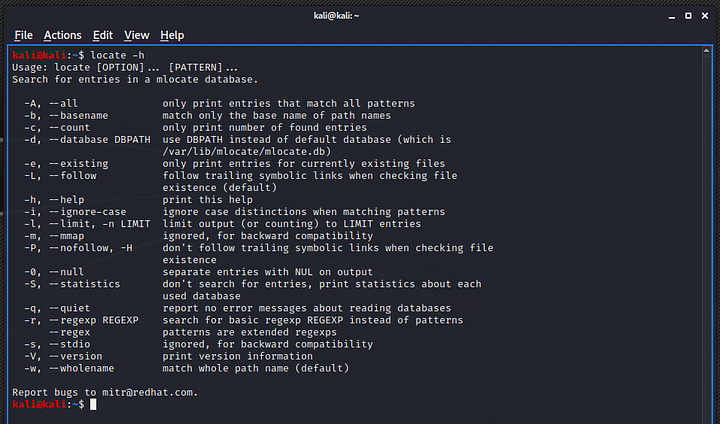Open the View menu
The width and height of the screenshot is (720, 424).
(137, 35)
